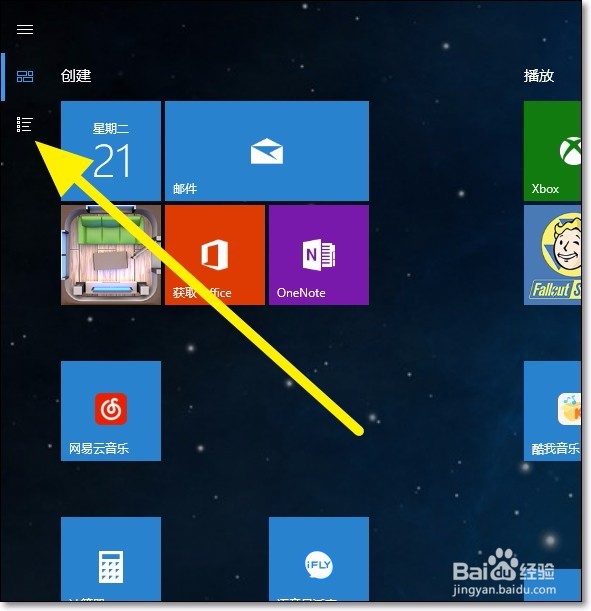Switch to the all apps list icon
The image size is (591, 611).
tap(25, 124)
